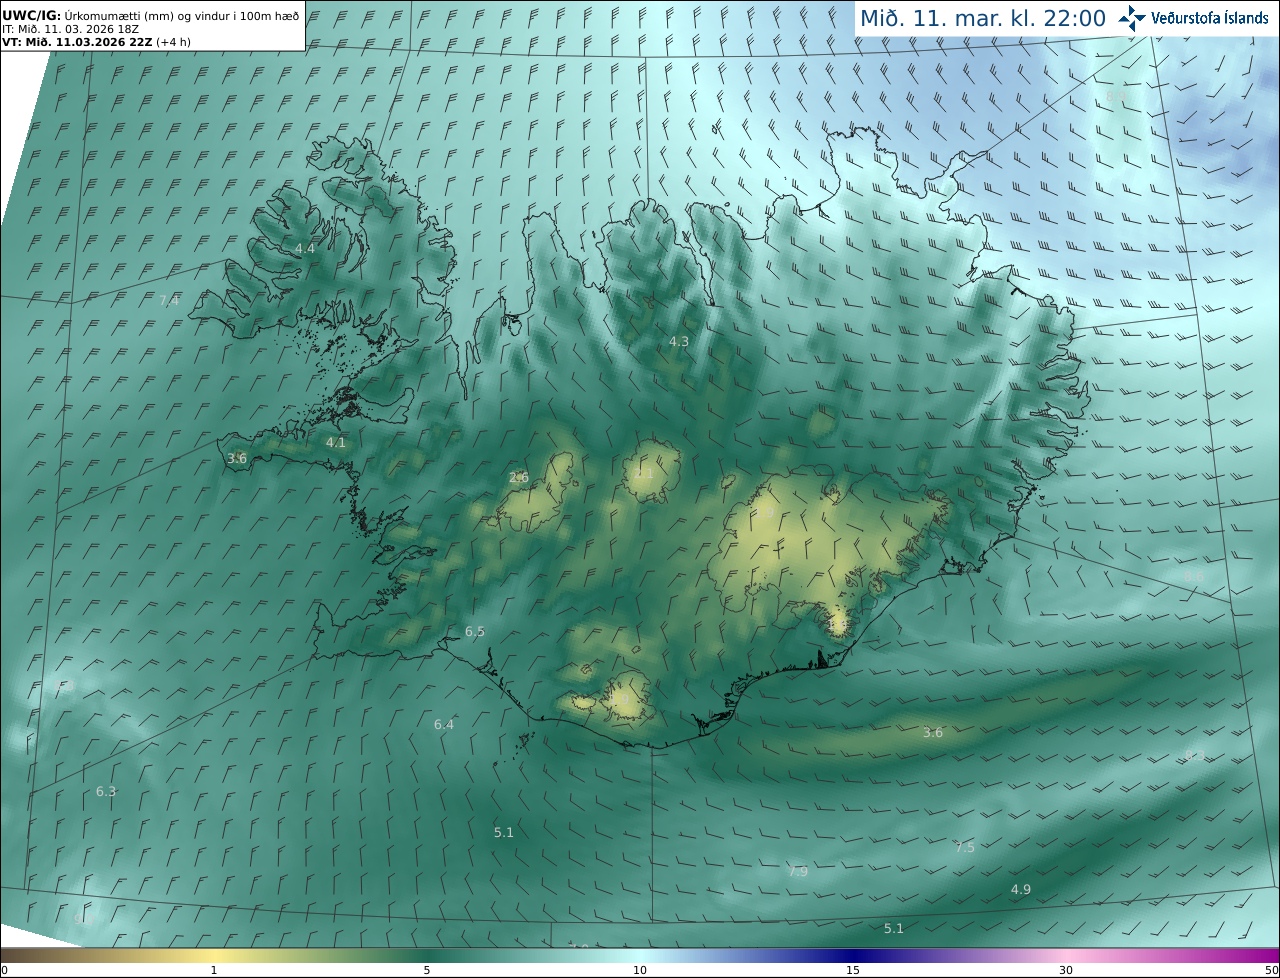The height and width of the screenshot is (978, 1280).
Task: Select the 30 tick label on the color scale
Action: 1066,970
